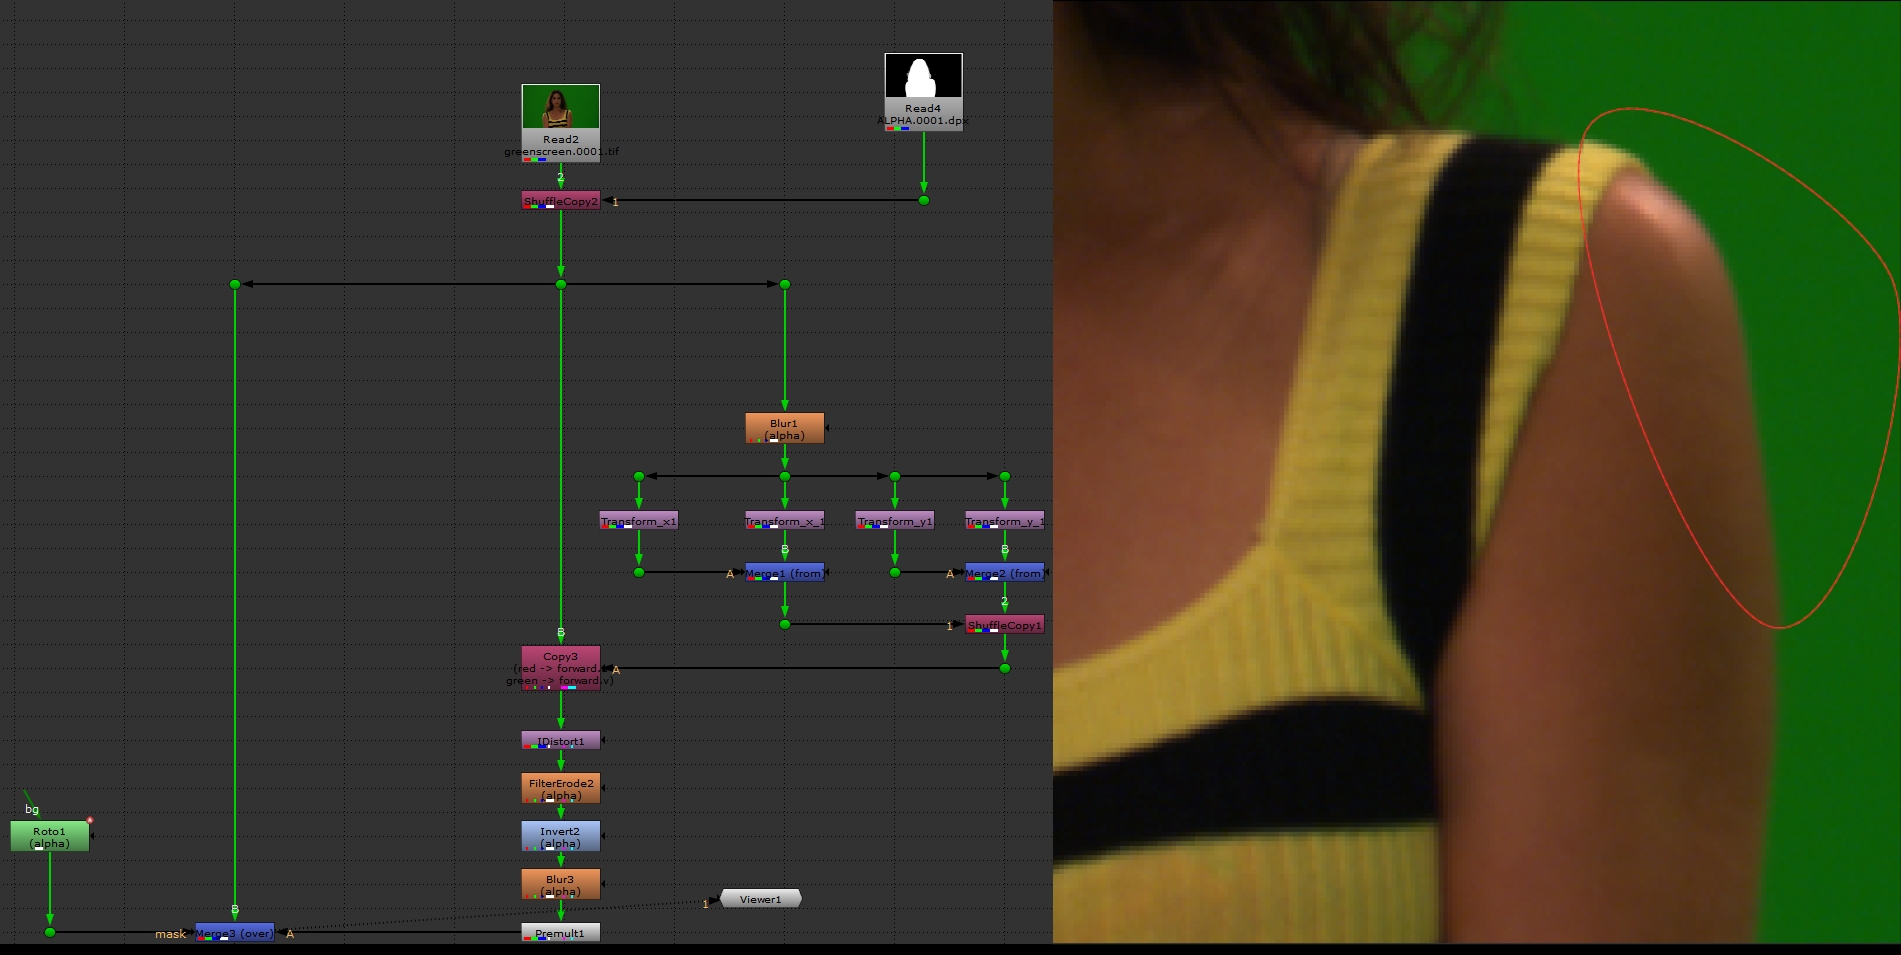Screen dimensions: 1901x955
Task: Select the Merge3 (over) node
Action: 234,933
